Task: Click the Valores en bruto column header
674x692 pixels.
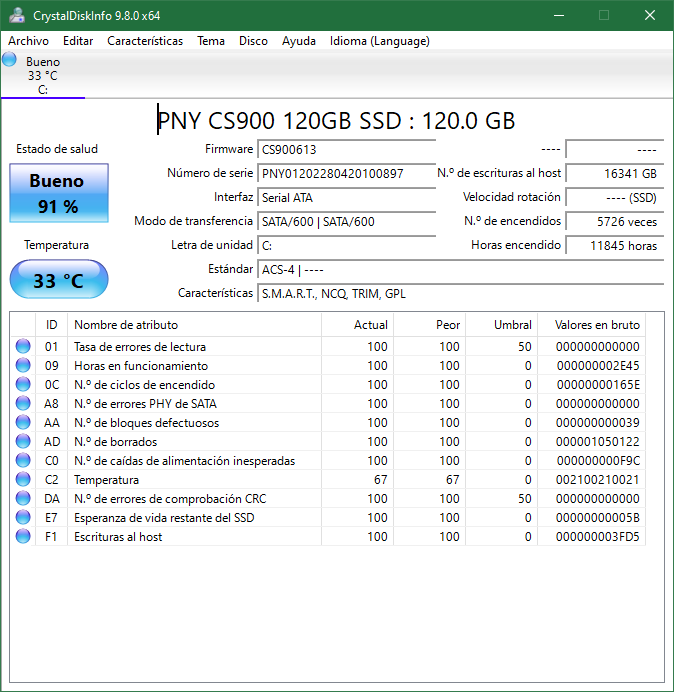Action: (x=589, y=325)
